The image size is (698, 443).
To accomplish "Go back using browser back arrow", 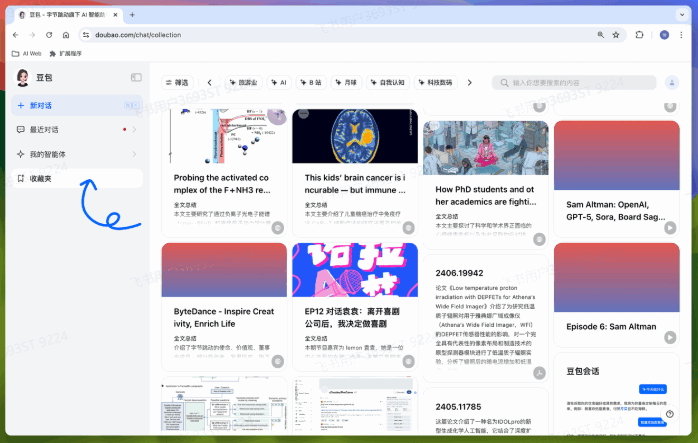I will (16, 35).
